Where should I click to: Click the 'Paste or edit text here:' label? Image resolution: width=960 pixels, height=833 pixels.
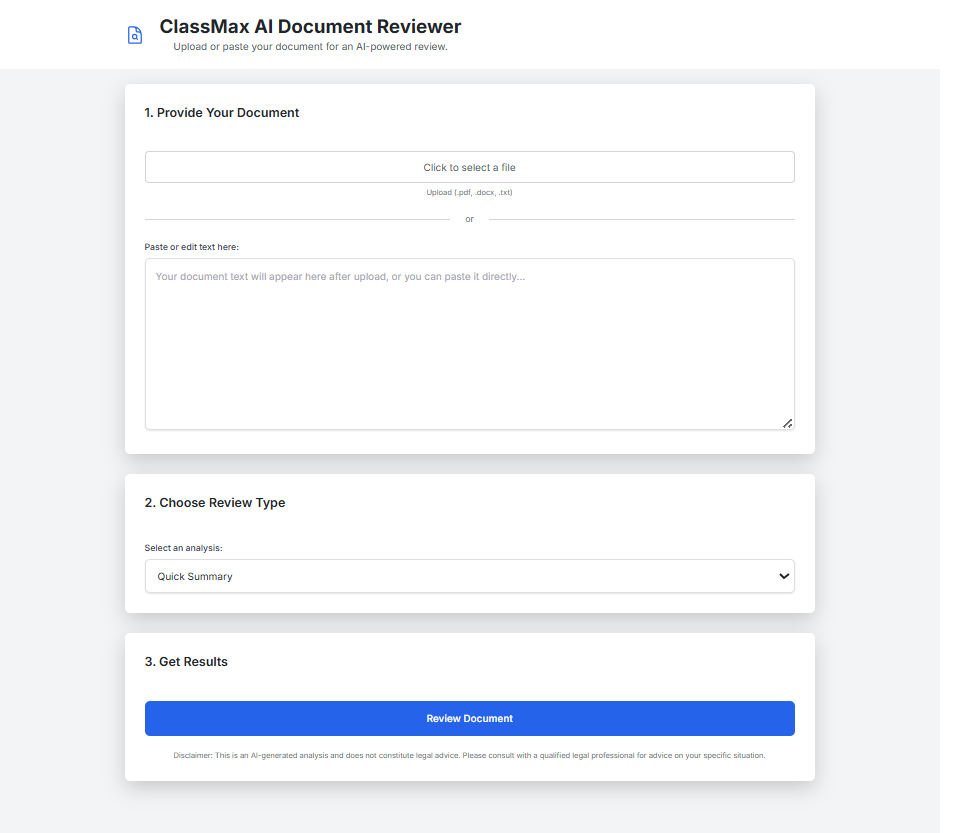click(x=192, y=247)
